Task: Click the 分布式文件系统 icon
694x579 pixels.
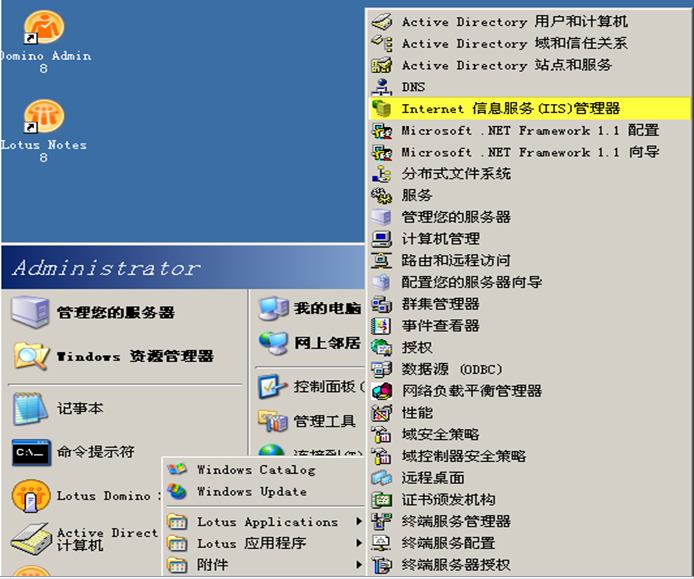Action: [382, 174]
